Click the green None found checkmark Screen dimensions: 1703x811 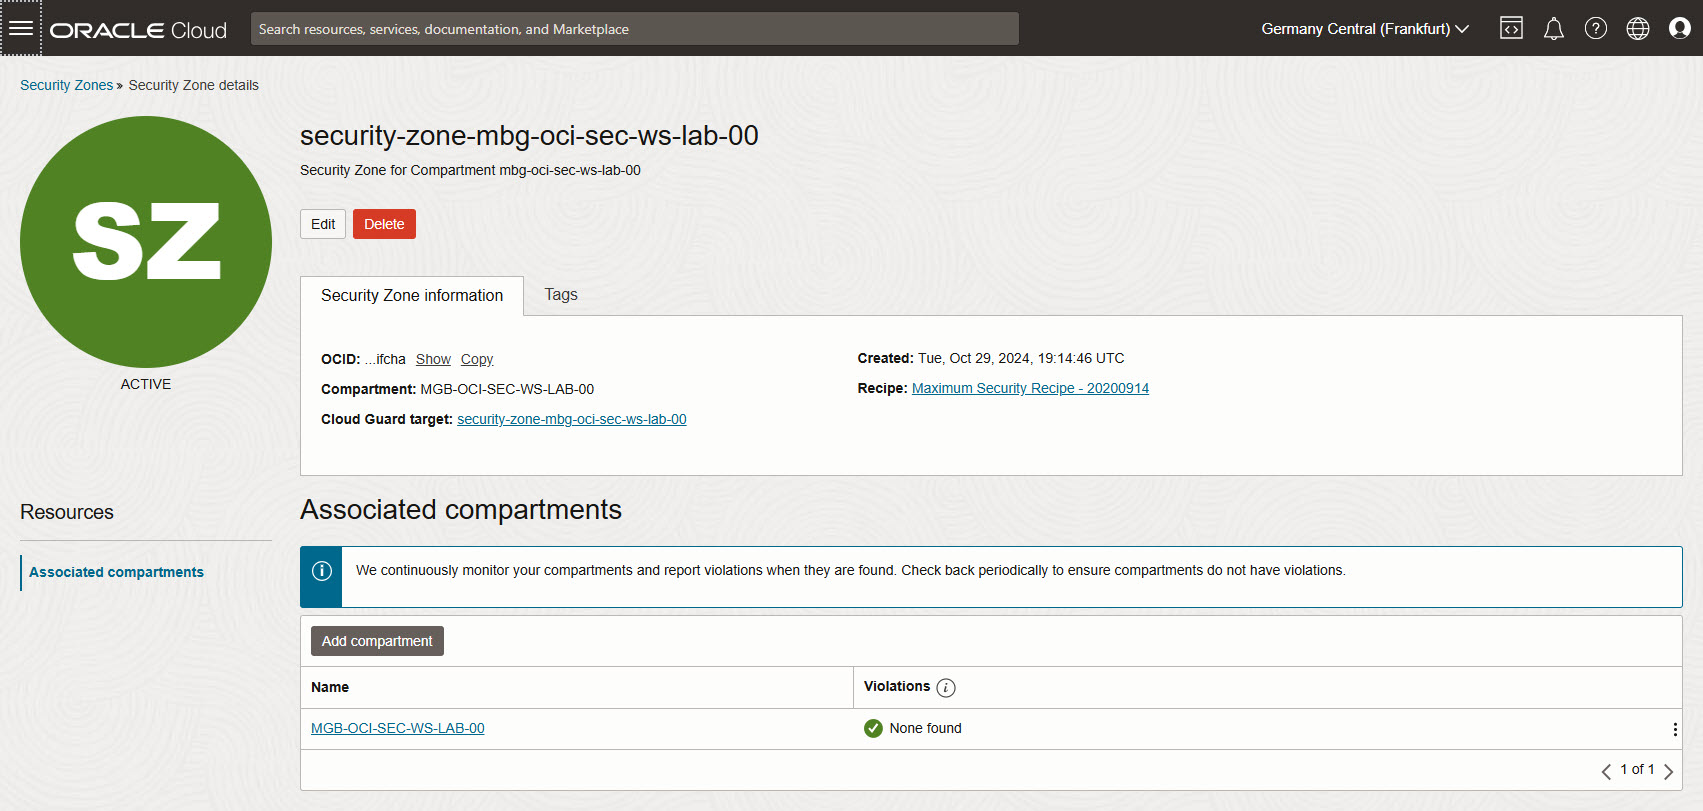point(873,728)
